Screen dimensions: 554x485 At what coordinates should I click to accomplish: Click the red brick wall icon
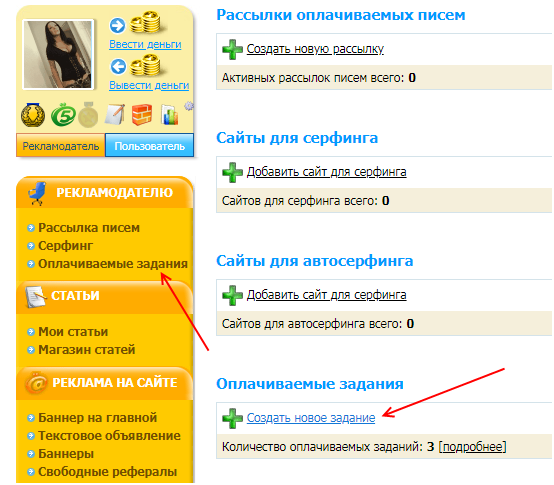click(142, 114)
